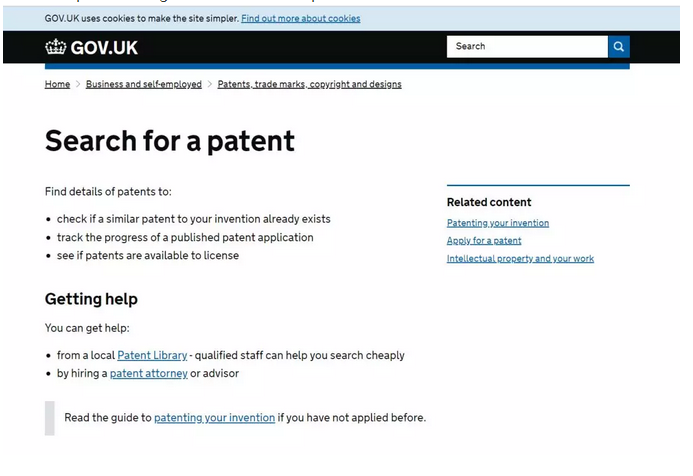Click the GOV.UK text in header
This screenshot has width=693, height=476.
(104, 48)
